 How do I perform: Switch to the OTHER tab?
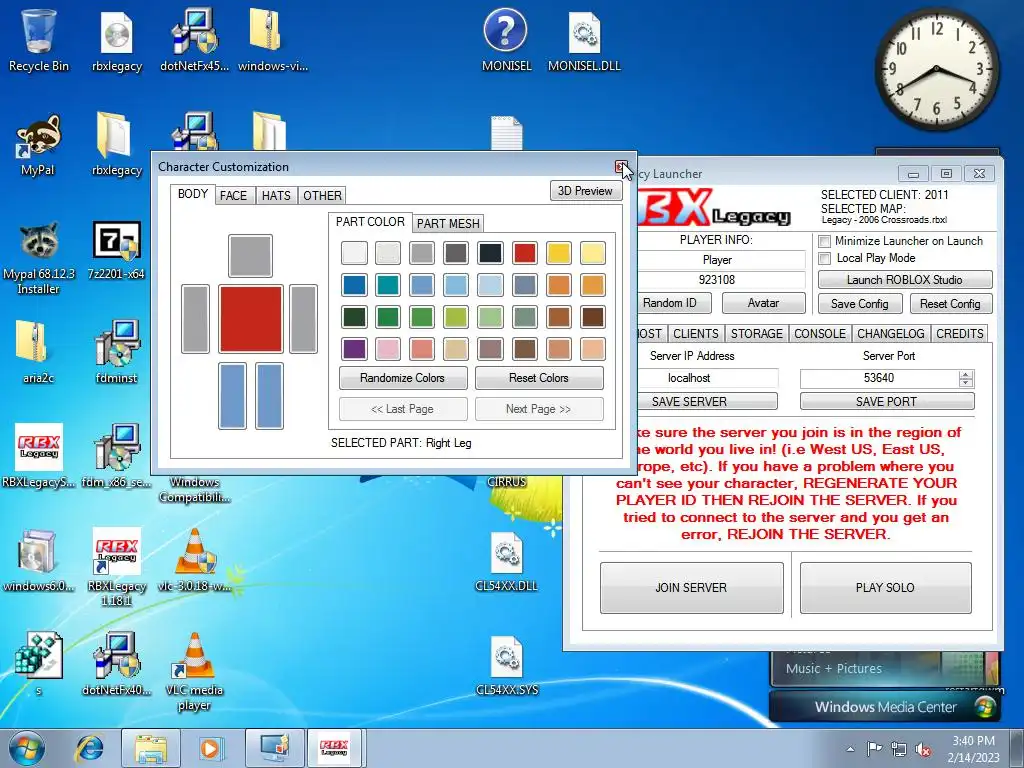[322, 195]
